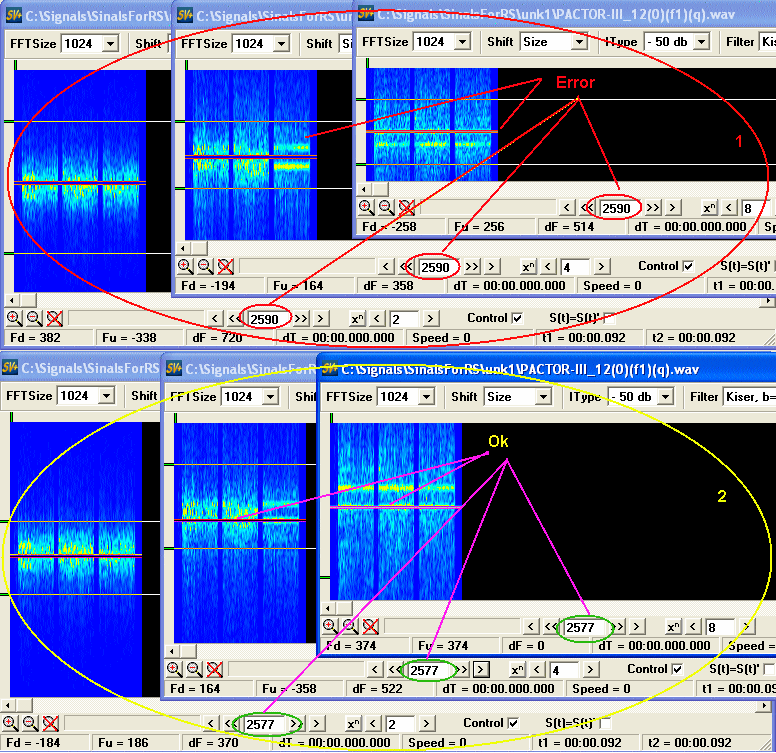Toggle S(t)=S(t)' checkbox in the 2577 row with power 2

click(604, 723)
